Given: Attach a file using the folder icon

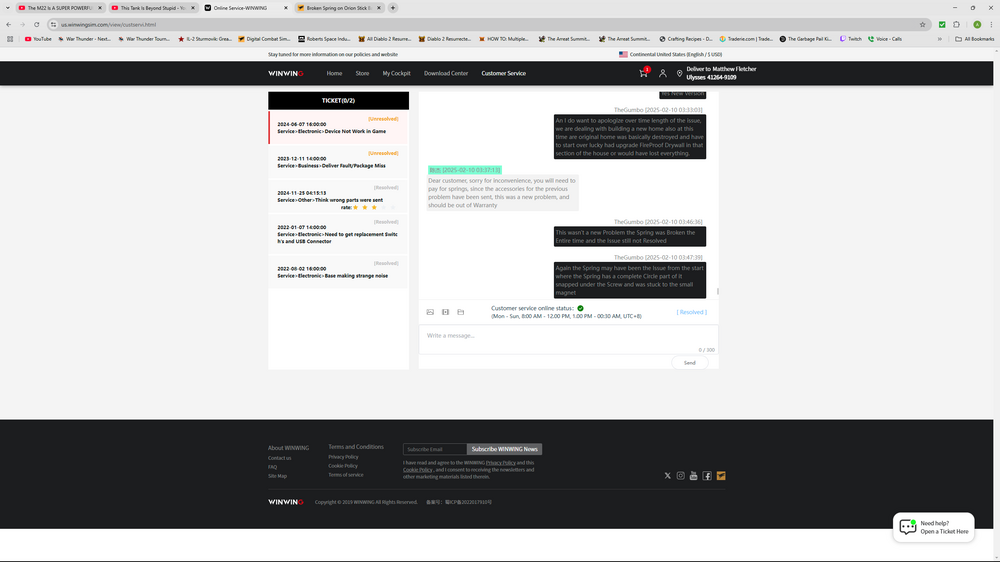Looking at the screenshot, I should pos(460,312).
